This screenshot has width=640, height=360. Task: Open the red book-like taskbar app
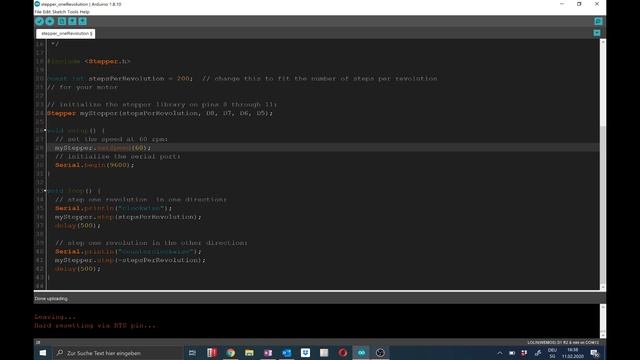[211, 353]
